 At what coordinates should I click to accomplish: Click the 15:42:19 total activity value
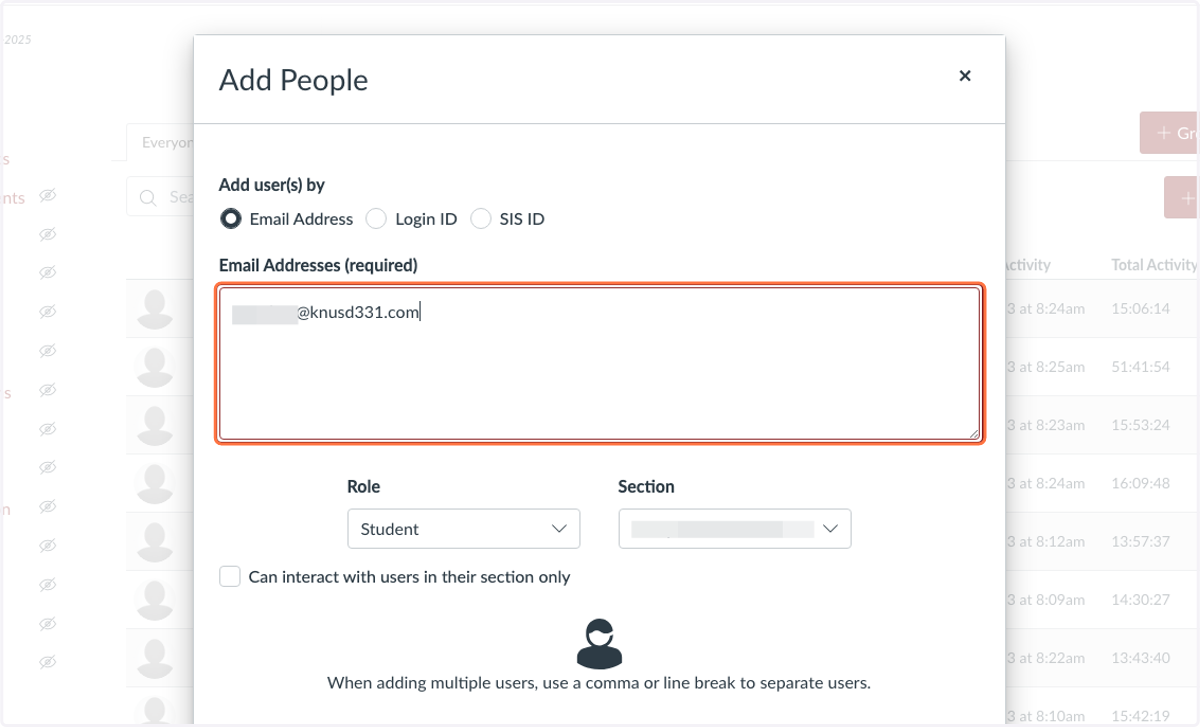click(x=1140, y=715)
